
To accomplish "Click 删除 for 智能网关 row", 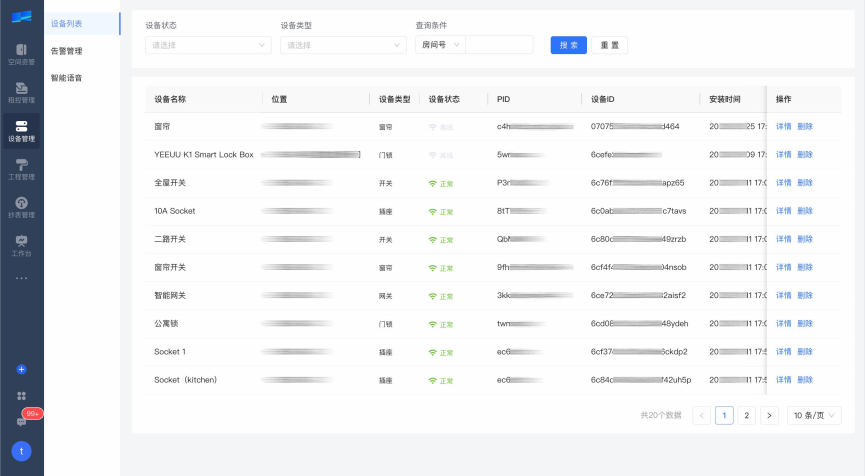I will pyautogui.click(x=805, y=295).
